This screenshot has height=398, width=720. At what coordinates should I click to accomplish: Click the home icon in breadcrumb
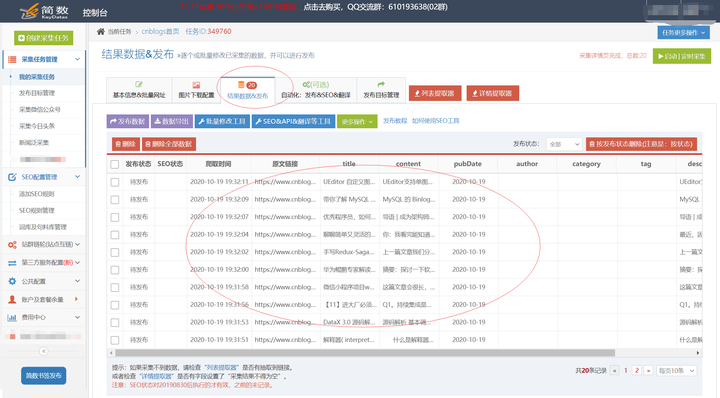tap(101, 32)
